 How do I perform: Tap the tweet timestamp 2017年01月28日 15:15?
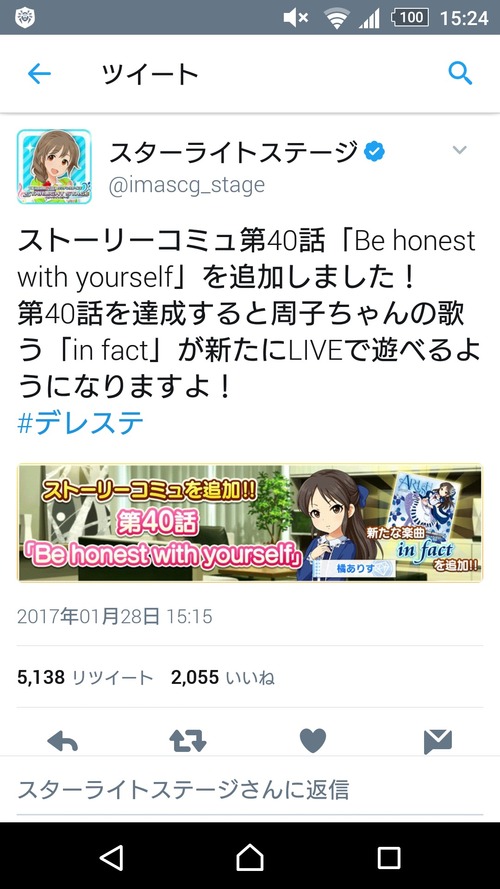[115, 616]
